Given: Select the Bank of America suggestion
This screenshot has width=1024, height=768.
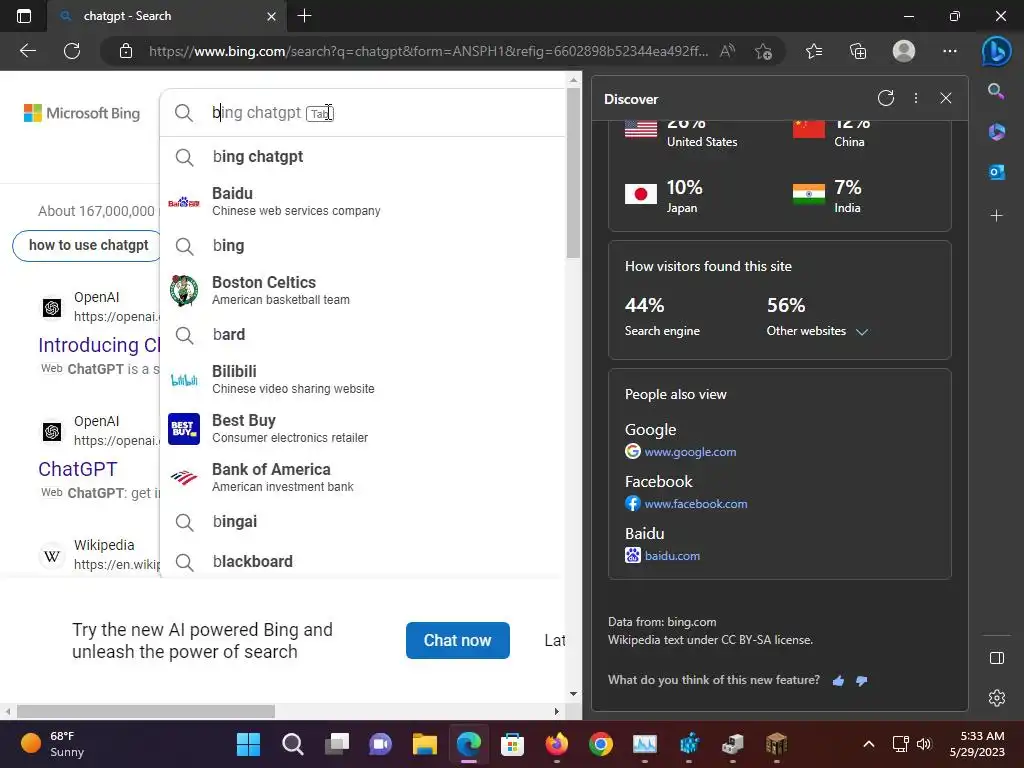Looking at the screenshot, I should (362, 477).
